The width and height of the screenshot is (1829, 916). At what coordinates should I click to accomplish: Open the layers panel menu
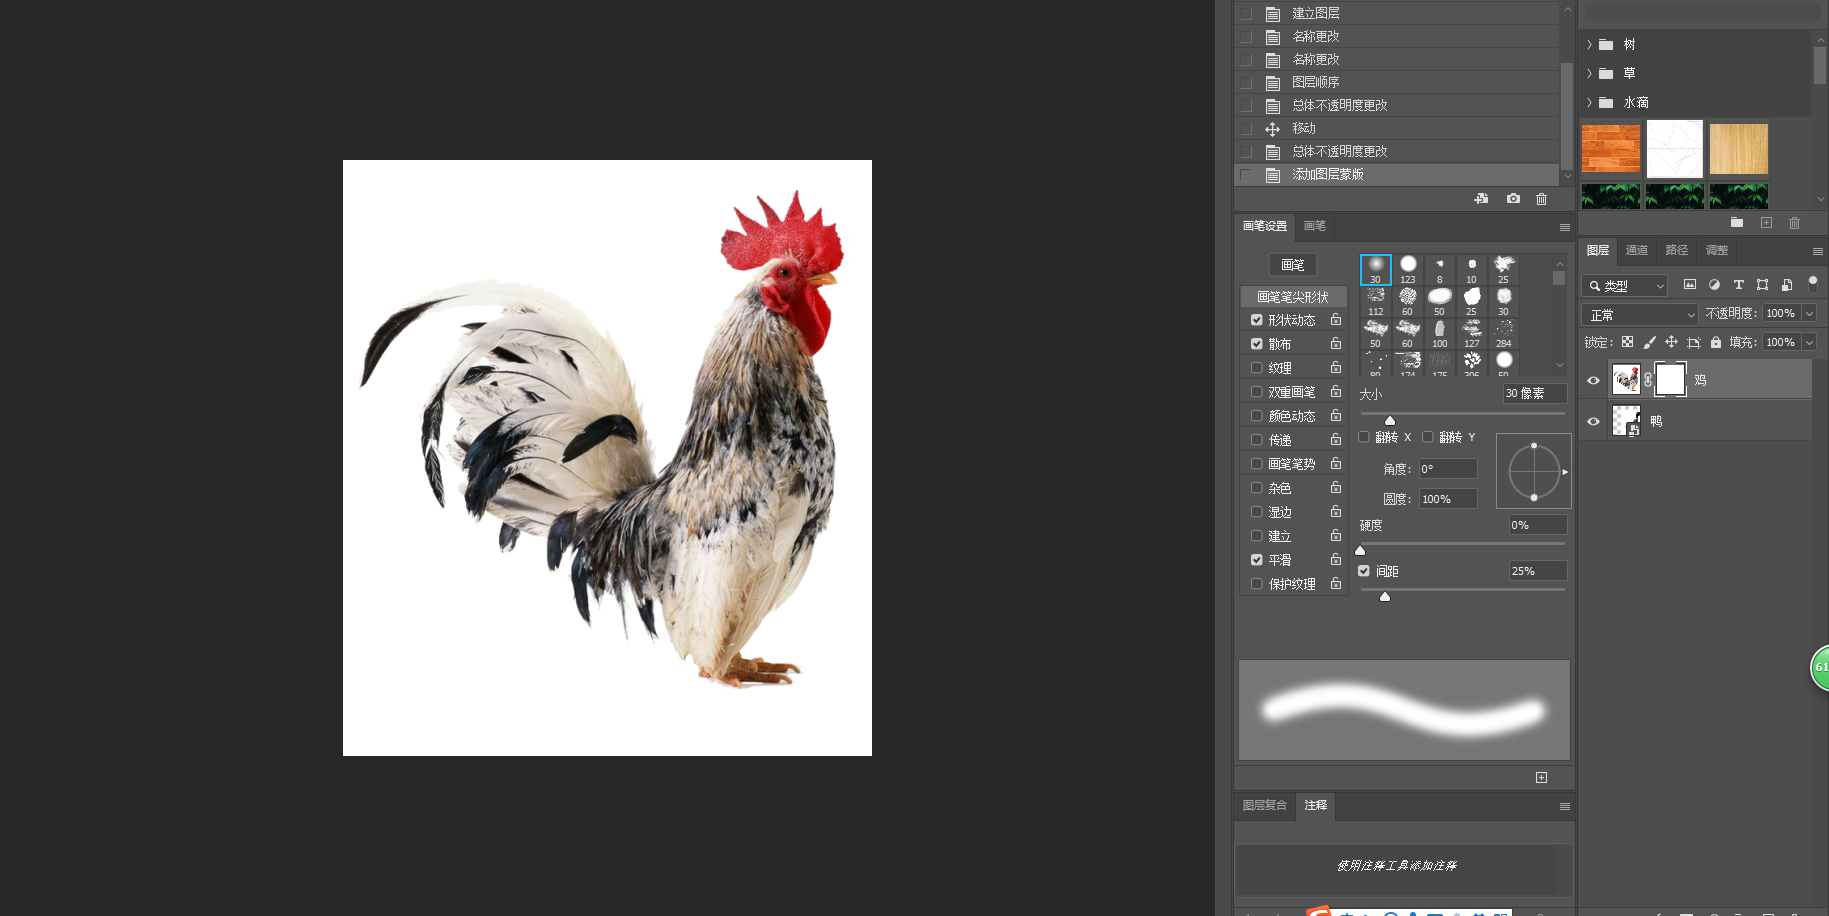coord(1818,251)
